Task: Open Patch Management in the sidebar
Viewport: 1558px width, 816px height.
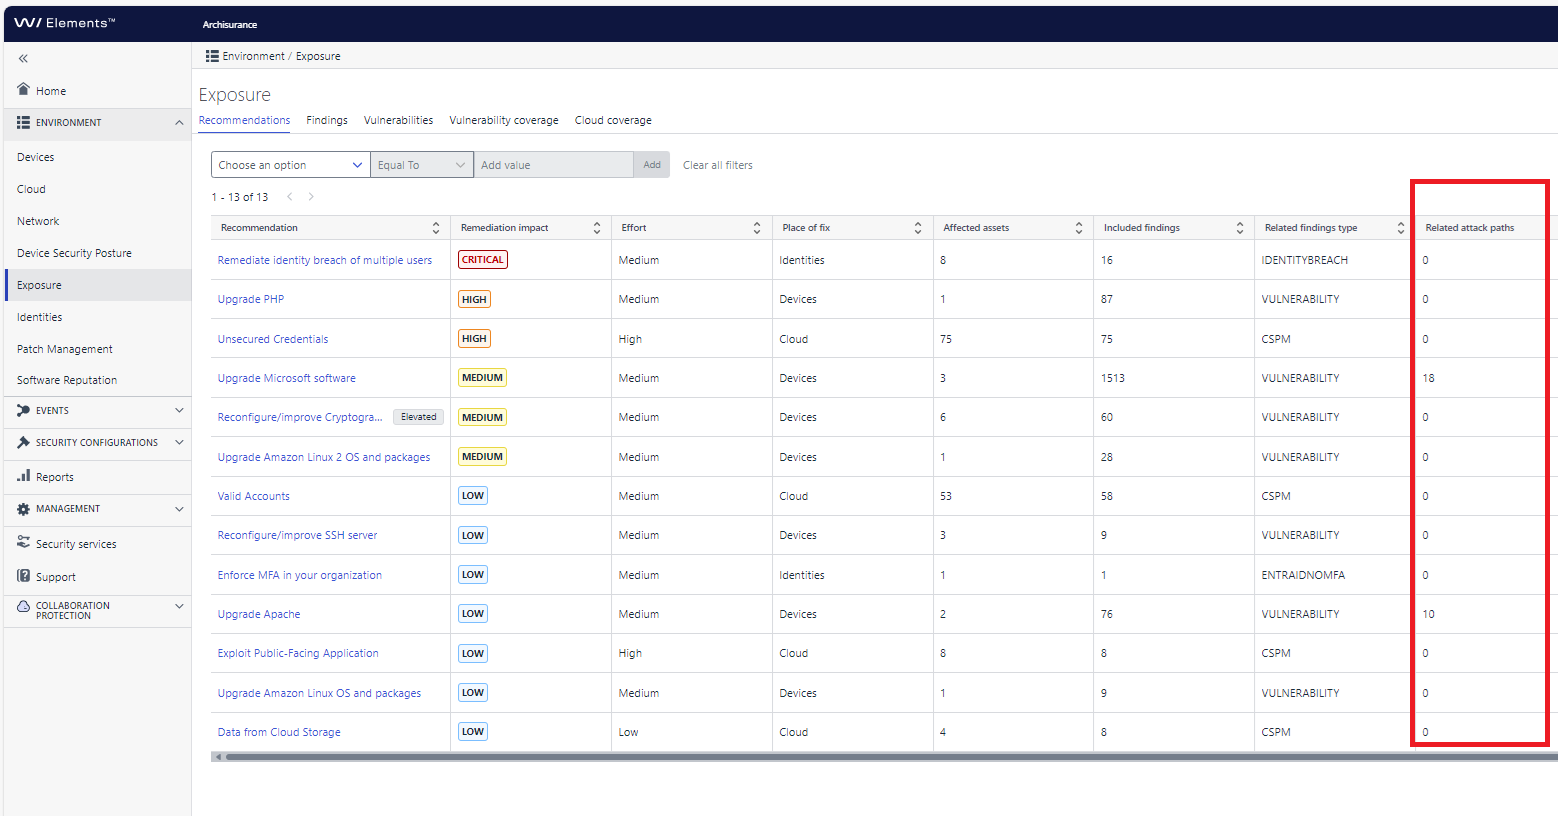Action: click(x=65, y=349)
